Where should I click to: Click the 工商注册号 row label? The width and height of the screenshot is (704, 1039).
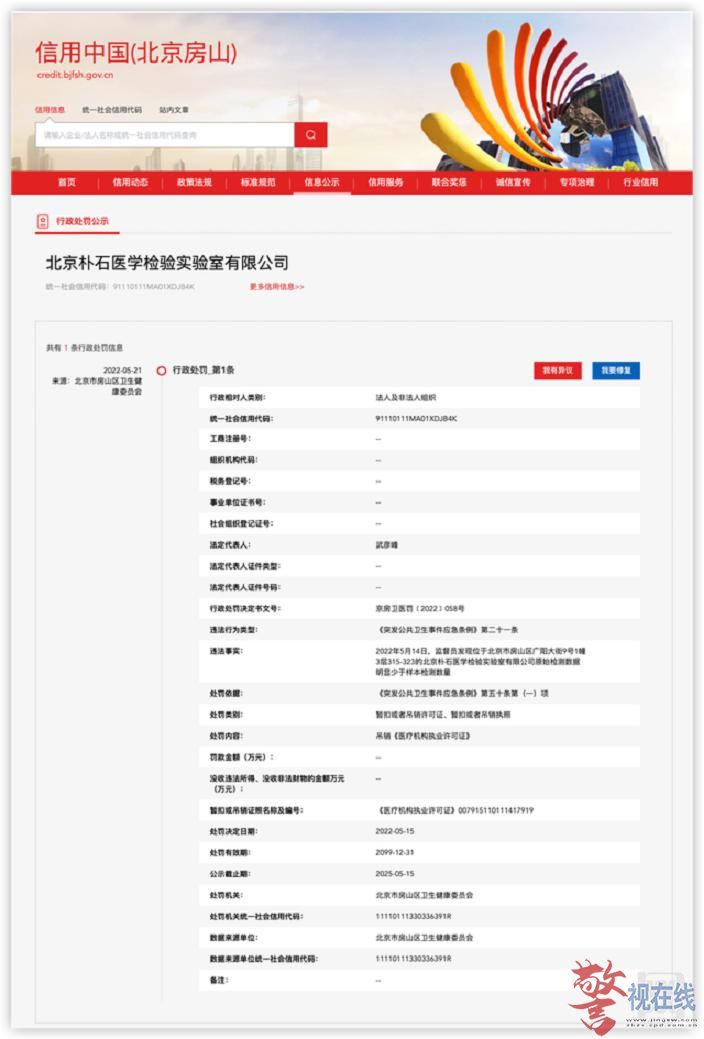(x=230, y=439)
